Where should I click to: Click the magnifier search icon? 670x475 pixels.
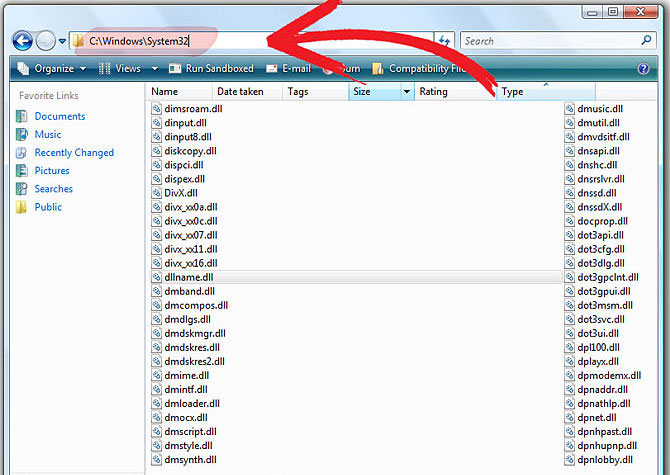click(646, 40)
